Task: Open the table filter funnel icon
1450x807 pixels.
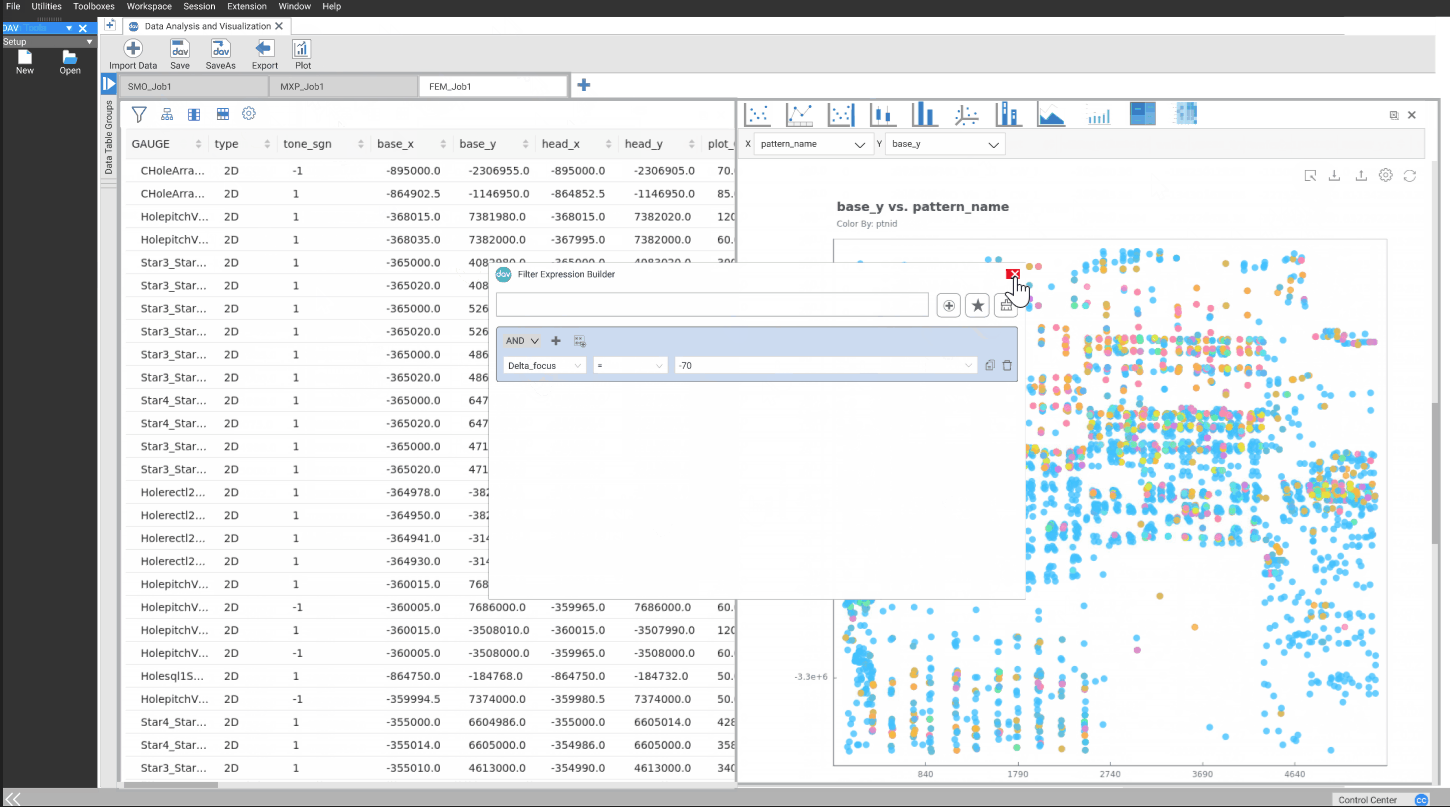Action: (x=139, y=115)
